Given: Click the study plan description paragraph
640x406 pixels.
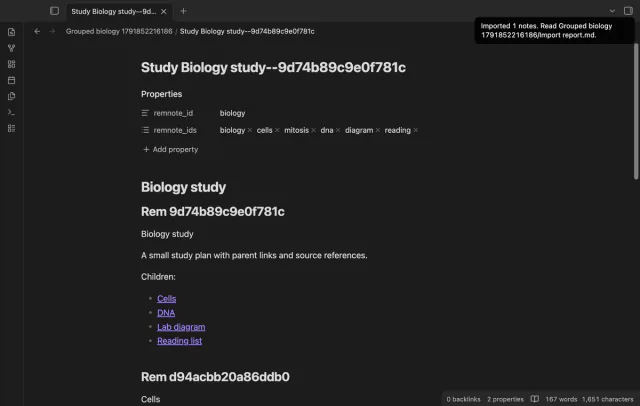Looking at the screenshot, I should click(x=254, y=255).
